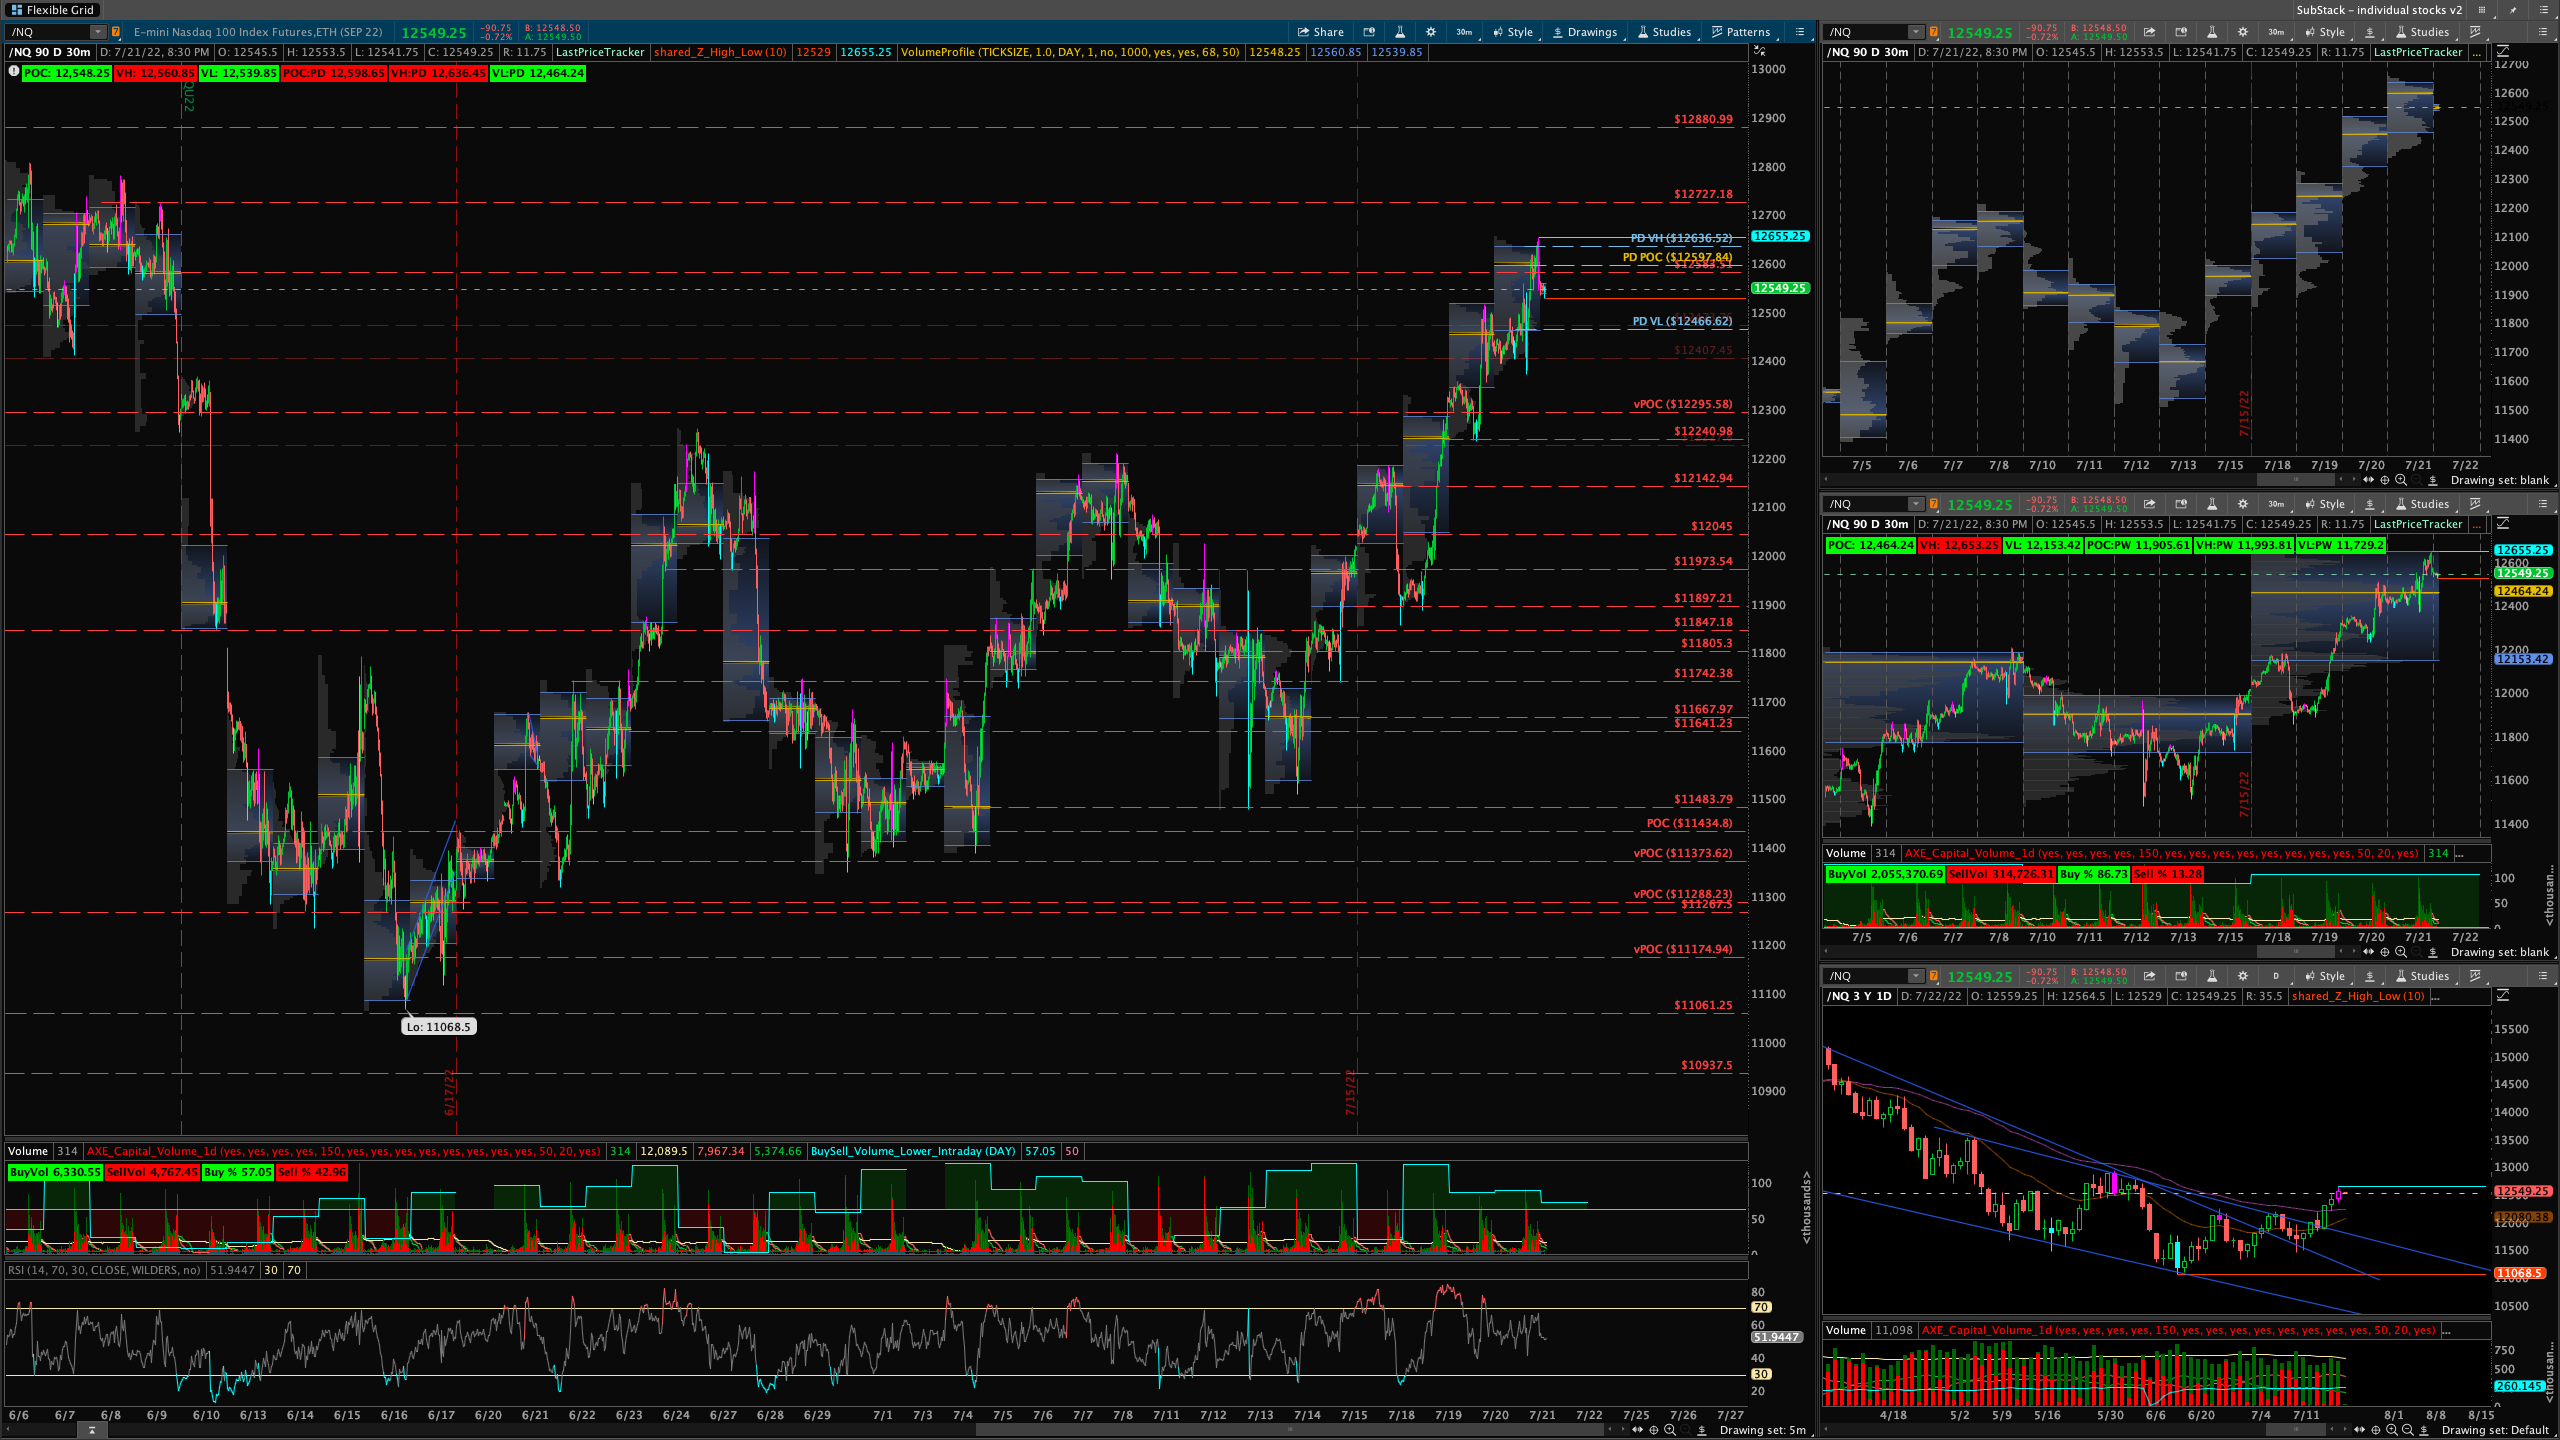
Task: Expand the Patterns dropdown
Action: coord(1740,32)
